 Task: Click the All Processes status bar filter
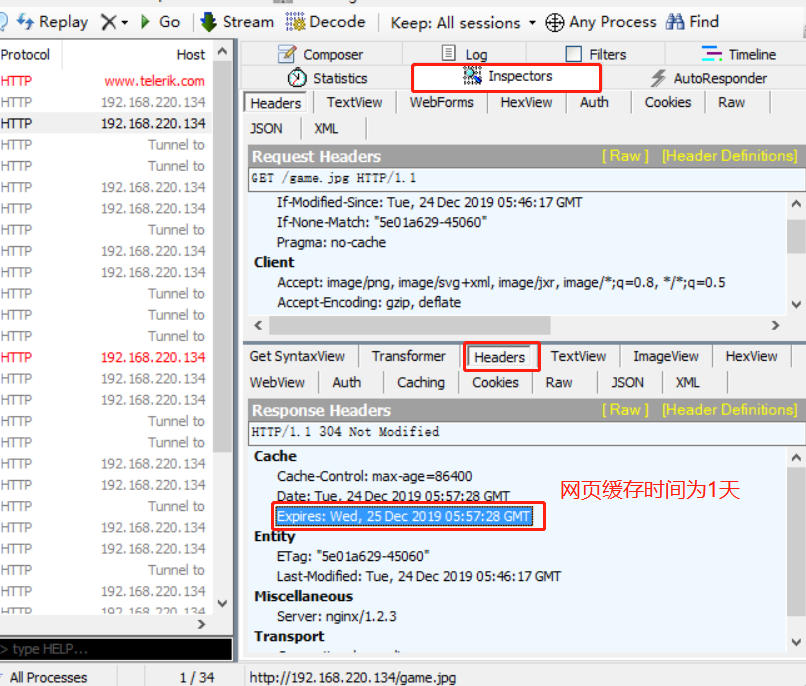[x=48, y=677]
